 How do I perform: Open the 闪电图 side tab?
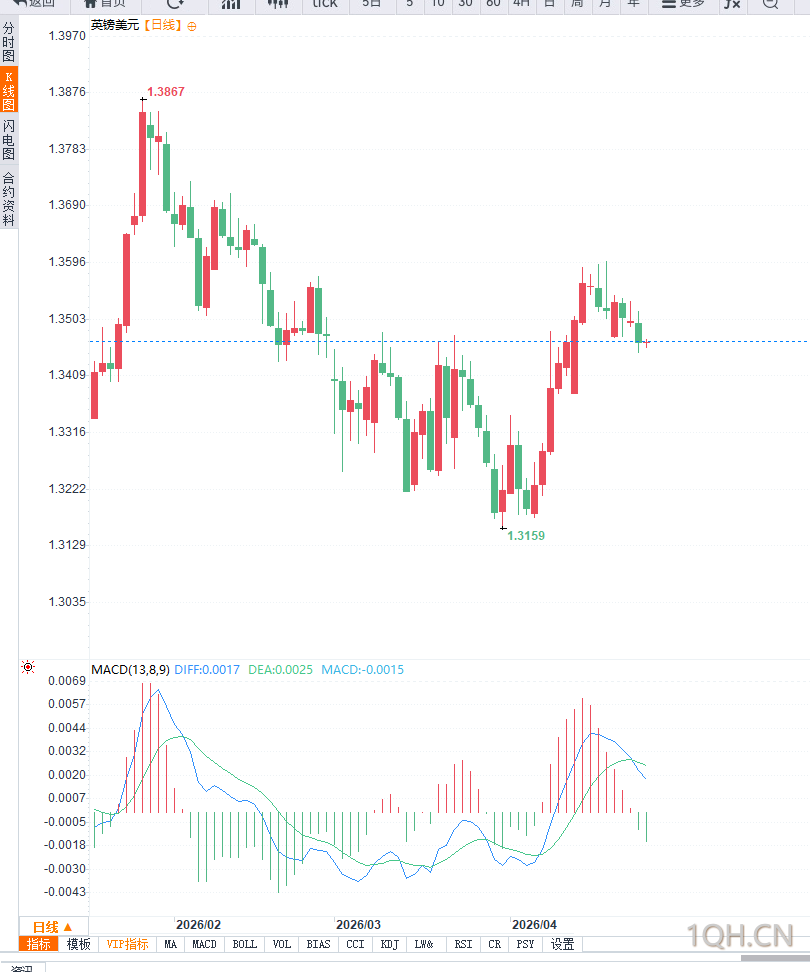pyautogui.click(x=9, y=139)
